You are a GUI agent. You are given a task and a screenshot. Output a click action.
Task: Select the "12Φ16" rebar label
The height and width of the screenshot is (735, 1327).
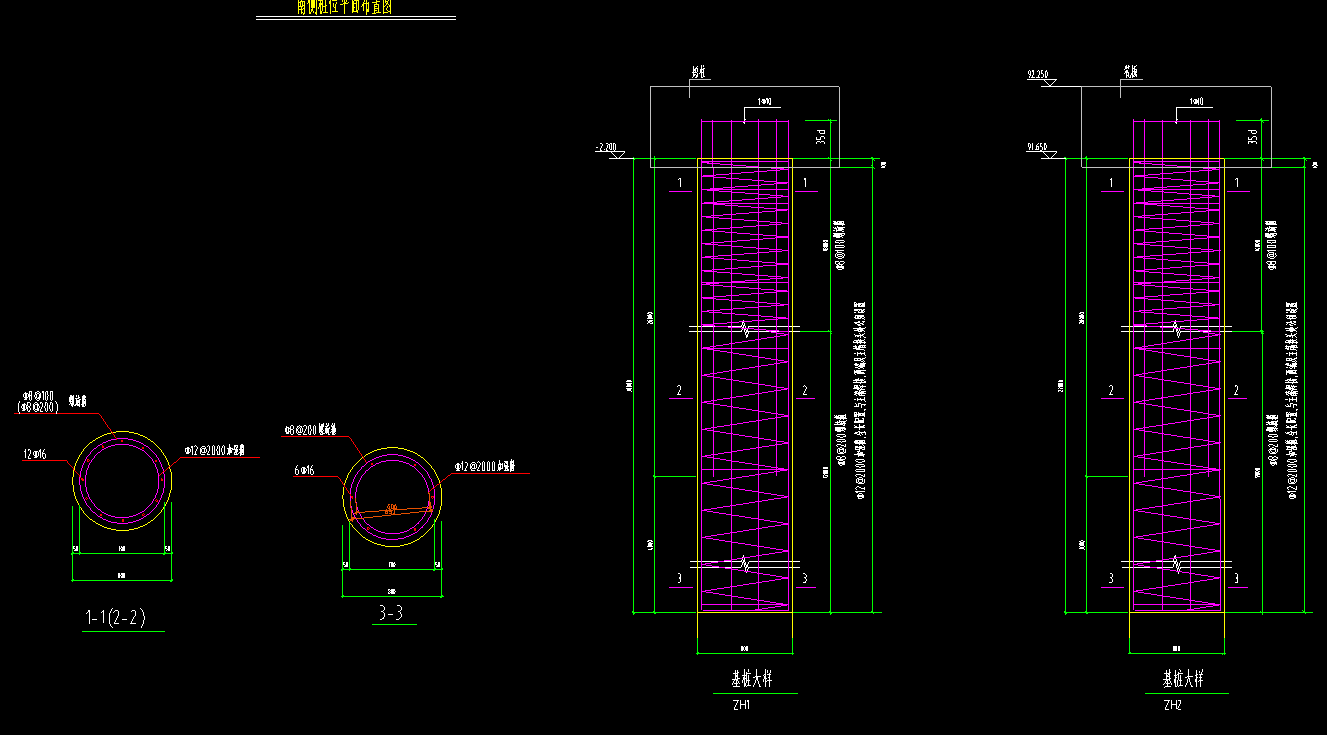(35, 455)
